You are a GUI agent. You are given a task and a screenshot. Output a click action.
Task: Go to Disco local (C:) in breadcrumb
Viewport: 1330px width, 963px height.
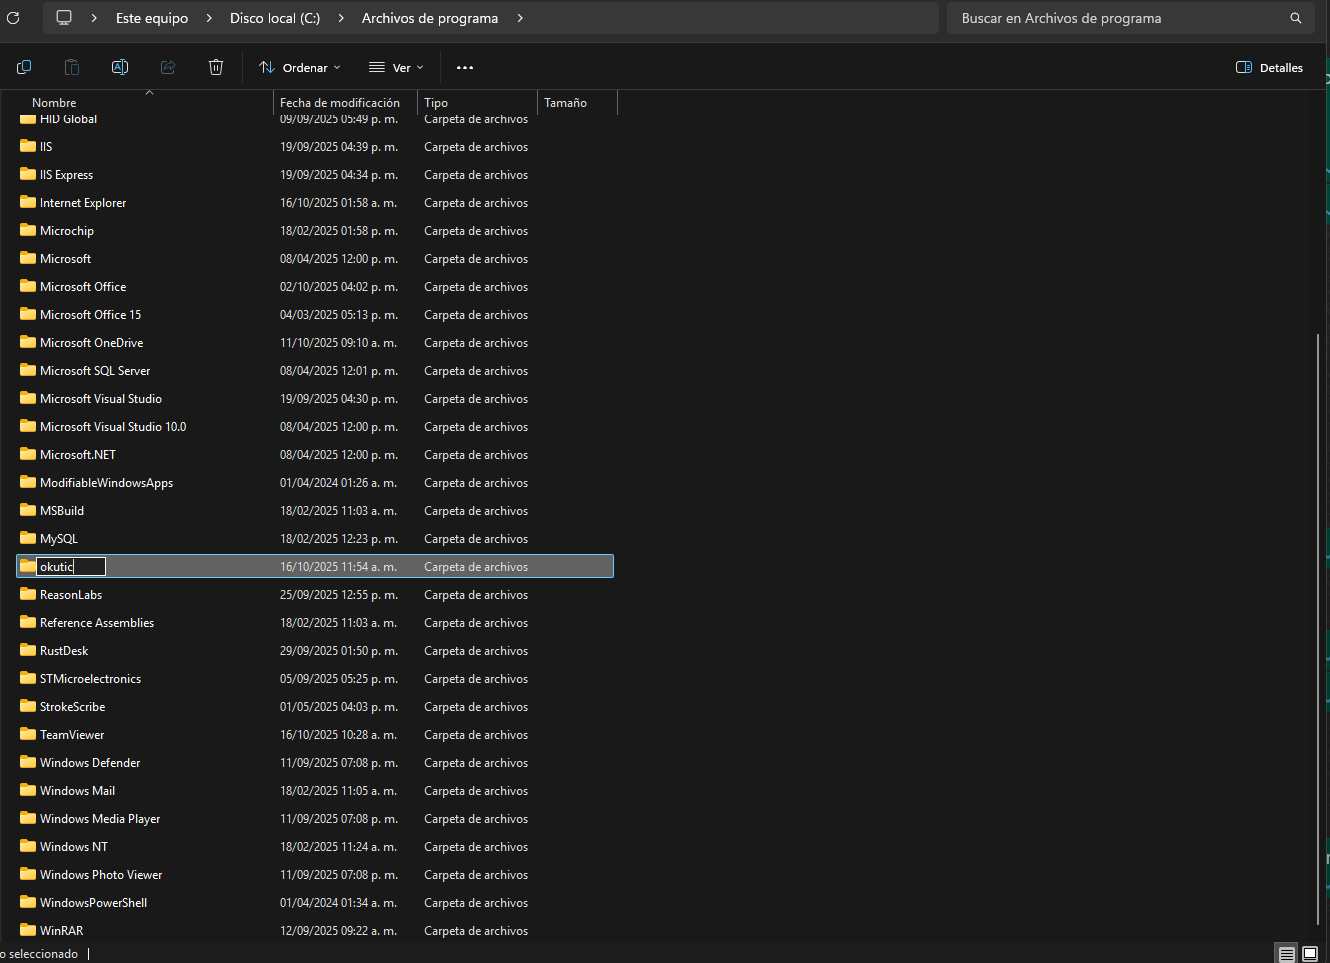tap(275, 18)
